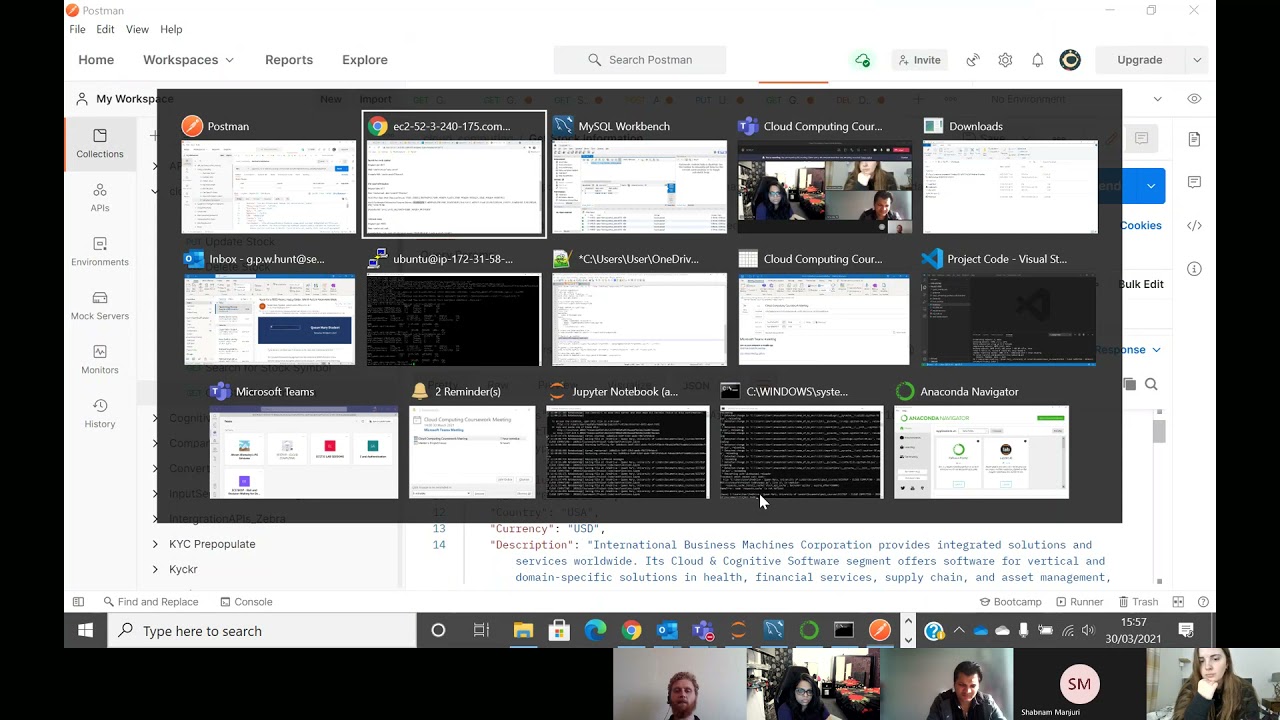Viewport: 1280px width, 720px height.
Task: Open the Mock Servers sidebar panel
Action: point(100,306)
